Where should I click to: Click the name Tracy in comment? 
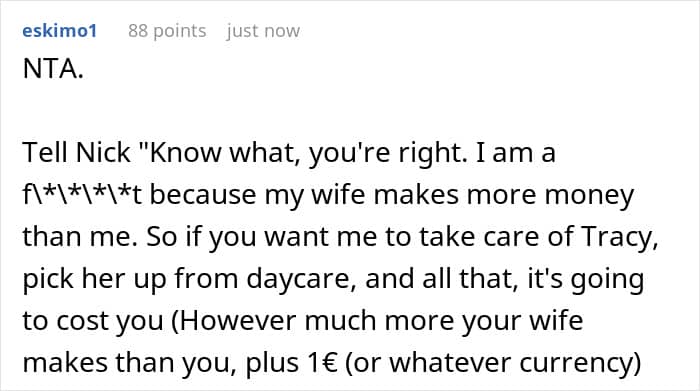[x=619, y=237]
